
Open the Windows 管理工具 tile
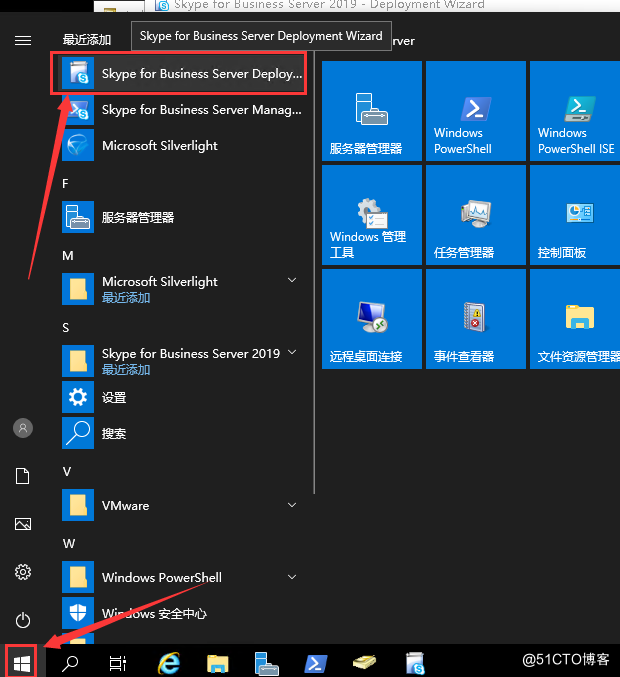[372, 215]
